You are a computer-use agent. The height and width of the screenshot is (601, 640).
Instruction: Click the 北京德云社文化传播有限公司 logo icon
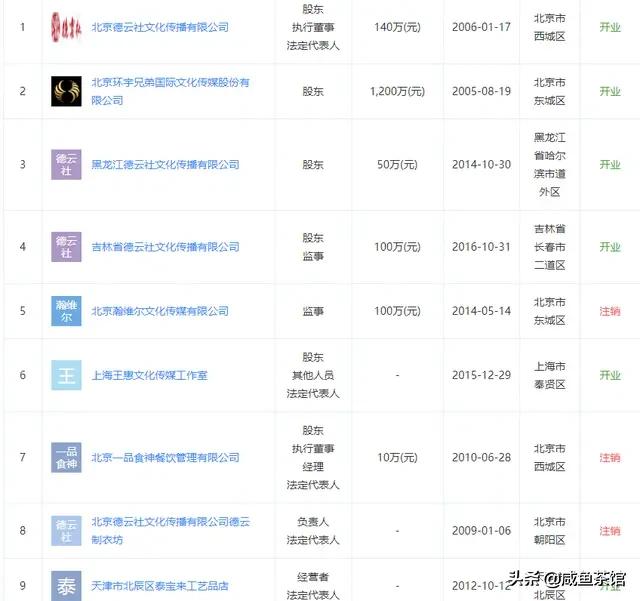66,27
